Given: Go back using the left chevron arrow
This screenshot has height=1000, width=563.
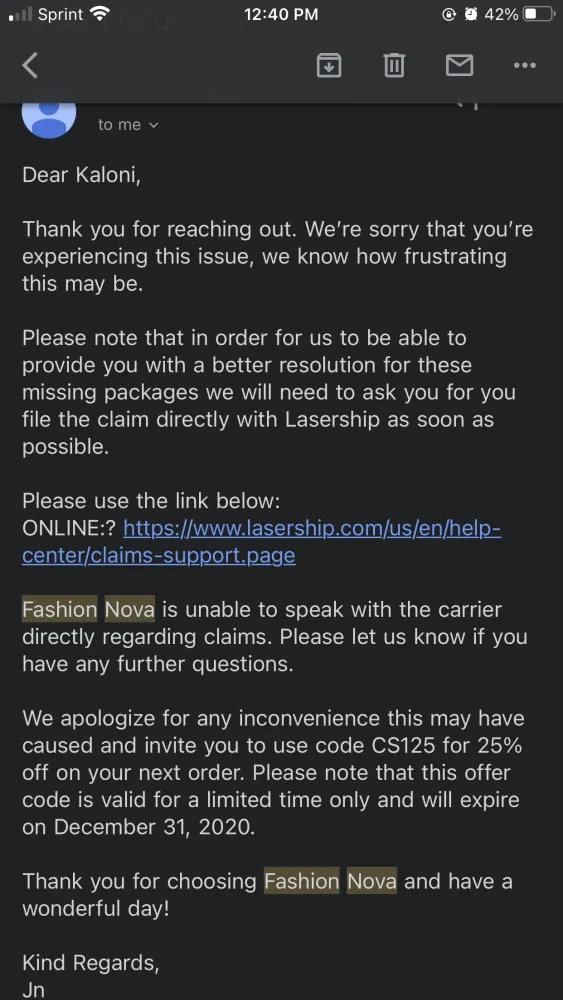Looking at the screenshot, I should 30,65.
